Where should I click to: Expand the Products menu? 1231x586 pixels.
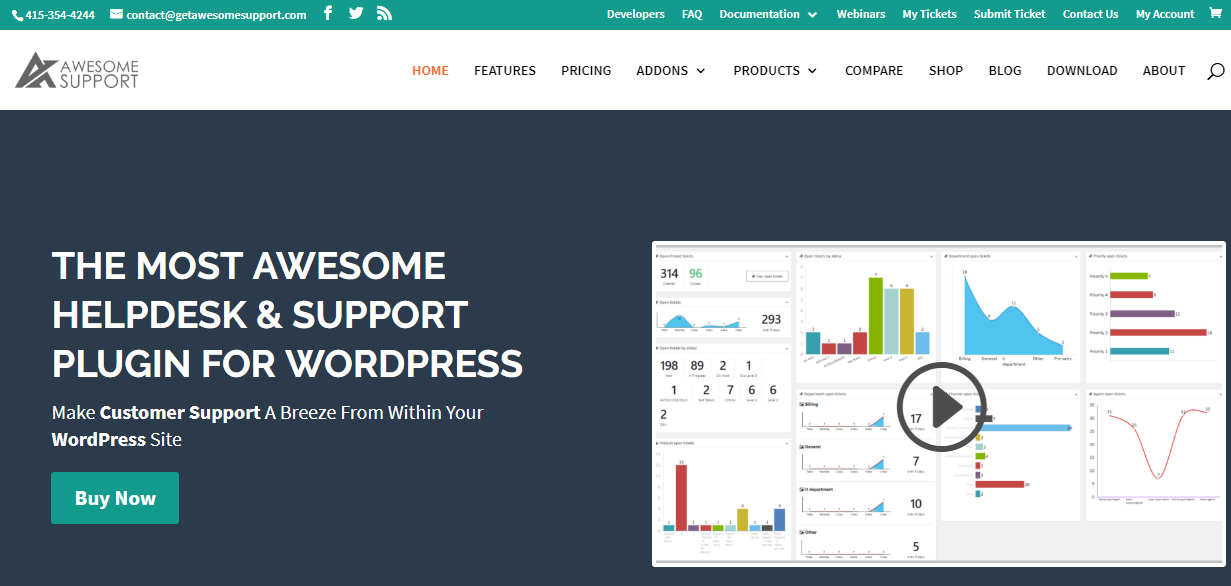775,70
